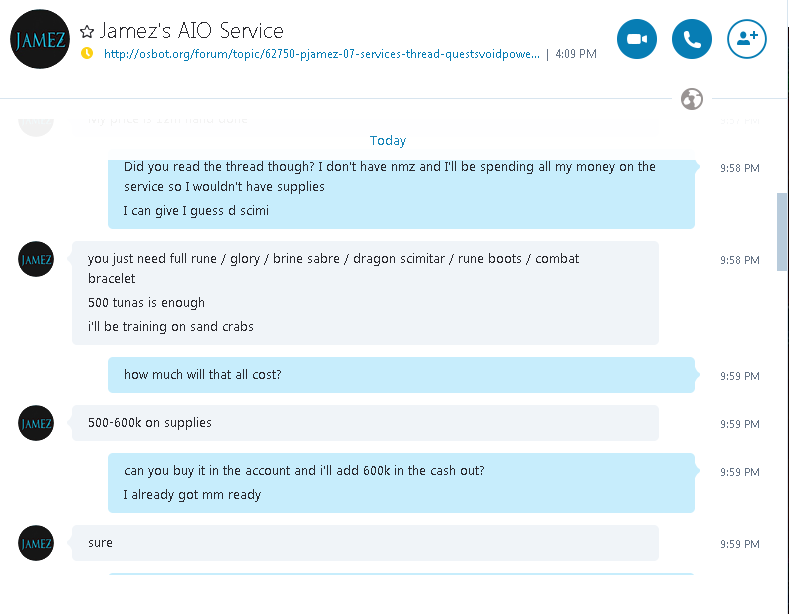The width and height of the screenshot is (789, 614).
Task: Start a voice call with Jamez
Action: (692, 39)
